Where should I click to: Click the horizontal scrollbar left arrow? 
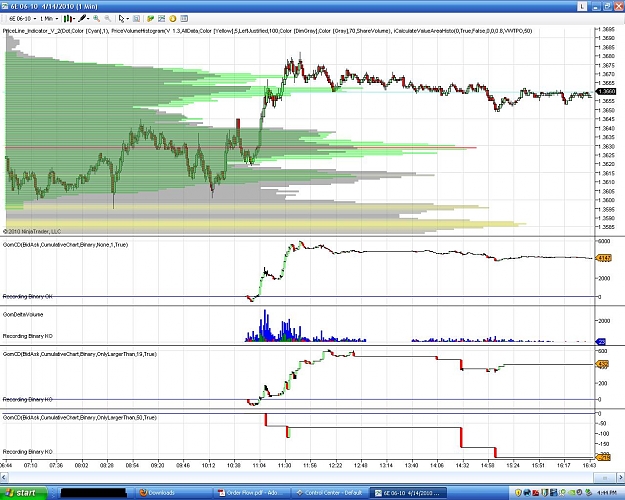pos(4,477)
